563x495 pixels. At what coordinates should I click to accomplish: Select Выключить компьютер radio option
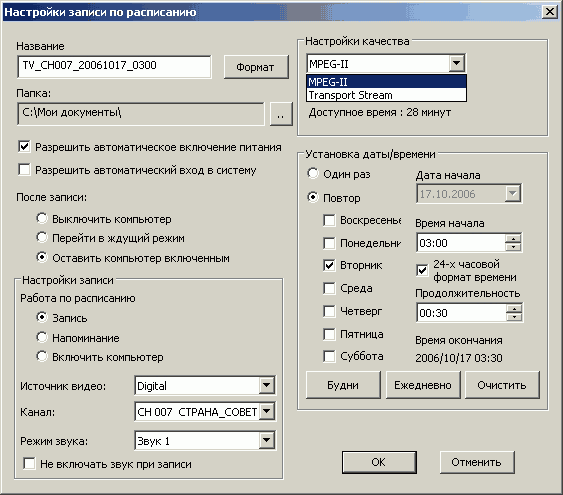(42, 218)
